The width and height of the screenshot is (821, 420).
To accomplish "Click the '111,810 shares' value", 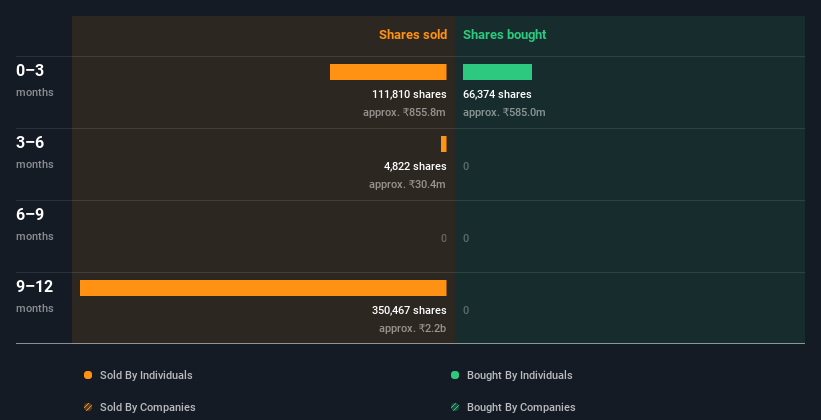I will tap(409, 94).
